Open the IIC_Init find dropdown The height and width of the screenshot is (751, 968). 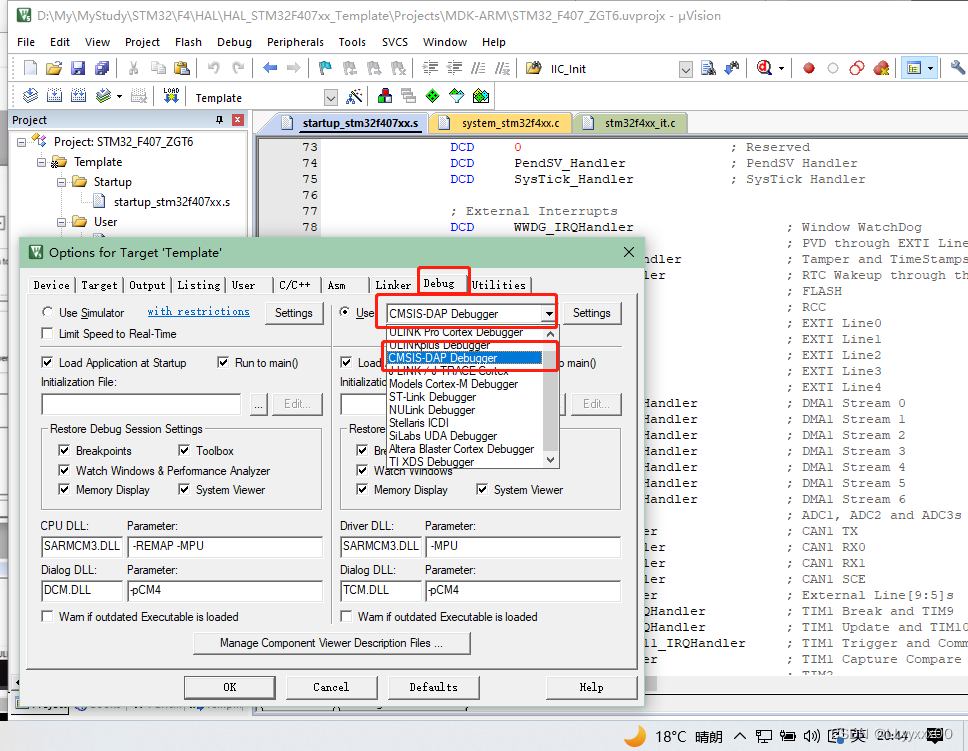click(685, 69)
